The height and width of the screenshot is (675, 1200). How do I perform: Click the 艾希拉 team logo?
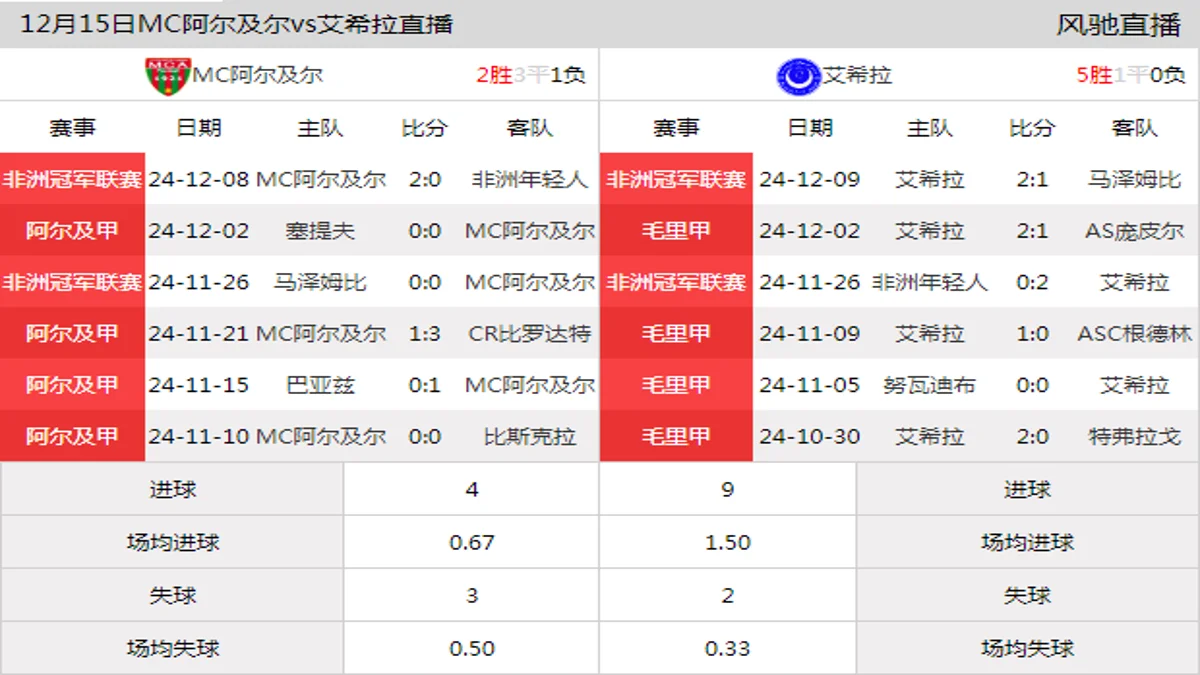pyautogui.click(x=798, y=76)
